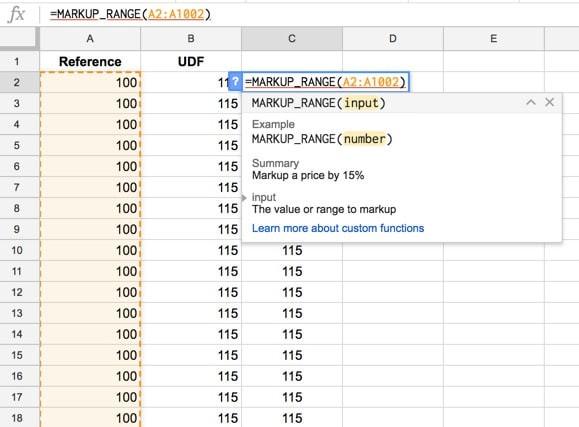579x427 pixels.
Task: Expand the input parameter arrow in tooltip
Action: pos(244,198)
